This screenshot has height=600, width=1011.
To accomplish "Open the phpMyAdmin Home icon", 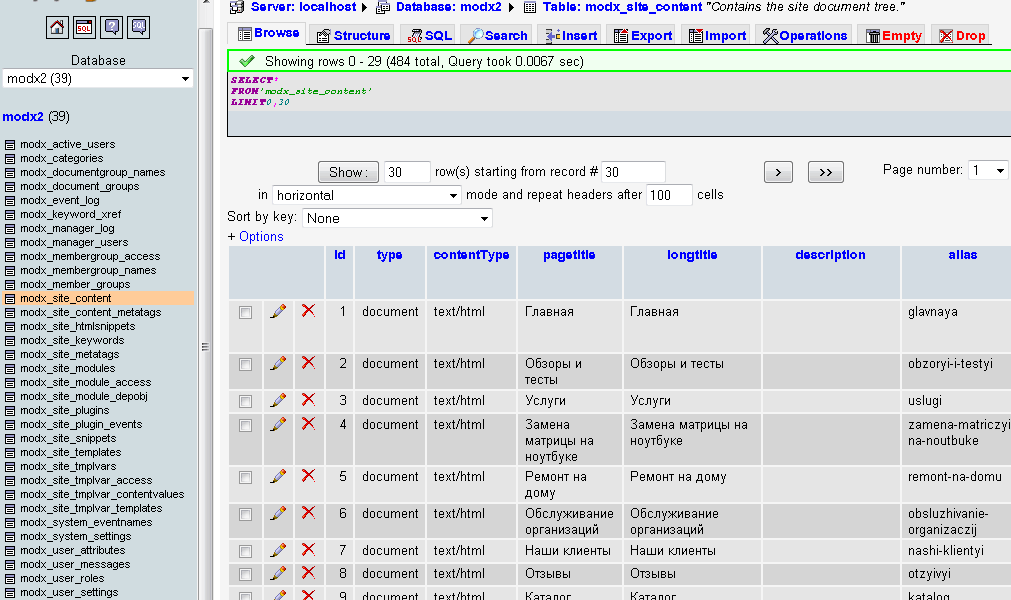I will click(x=57, y=27).
